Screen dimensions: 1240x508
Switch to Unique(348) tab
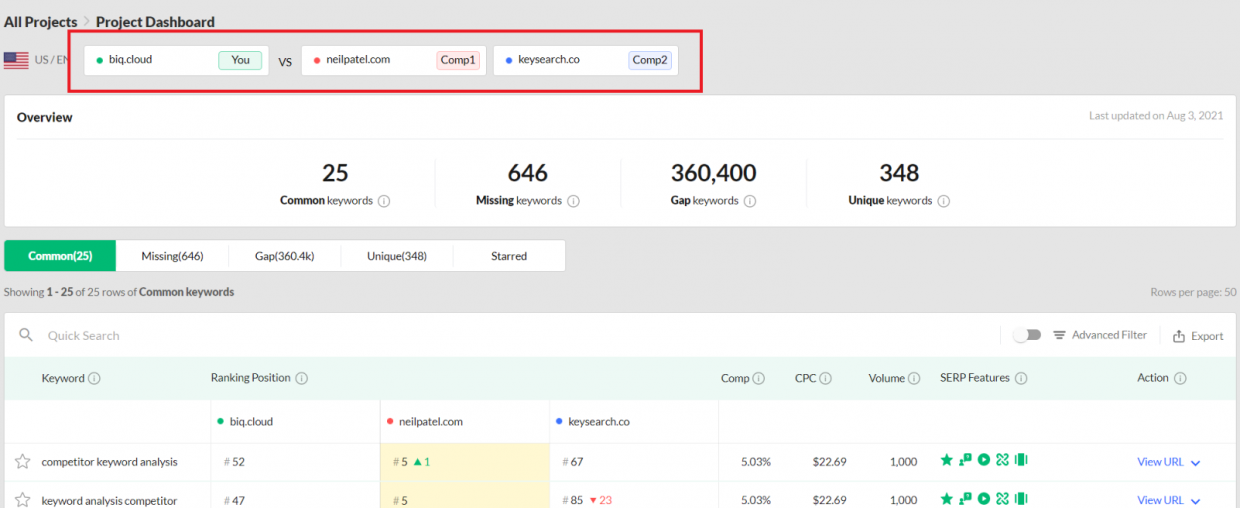pos(397,256)
